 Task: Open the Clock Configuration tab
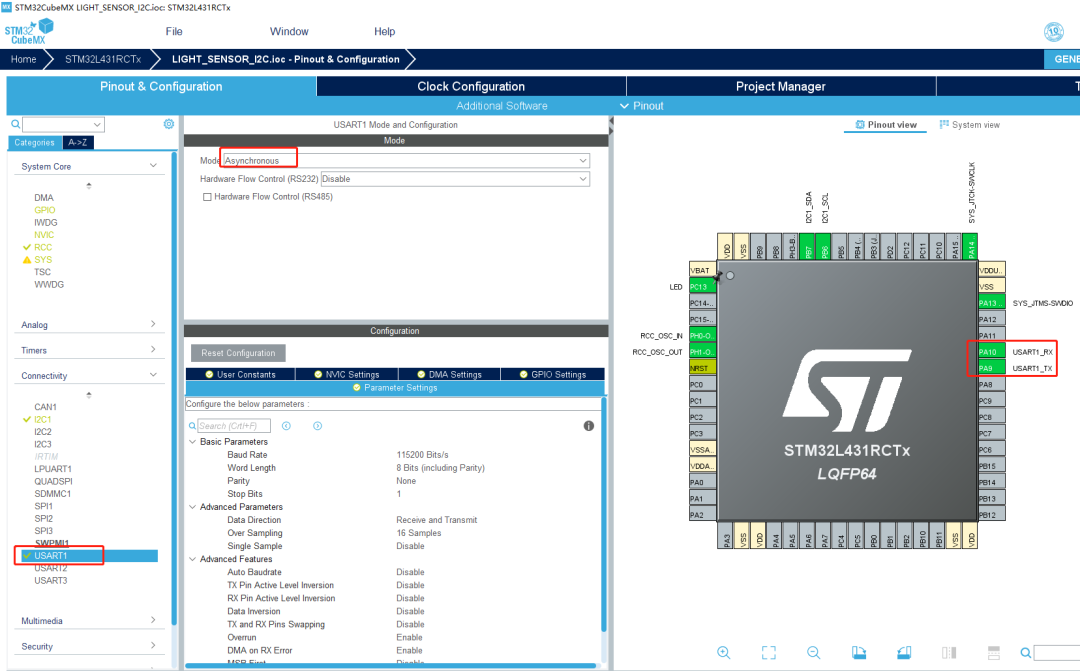pyautogui.click(x=470, y=86)
